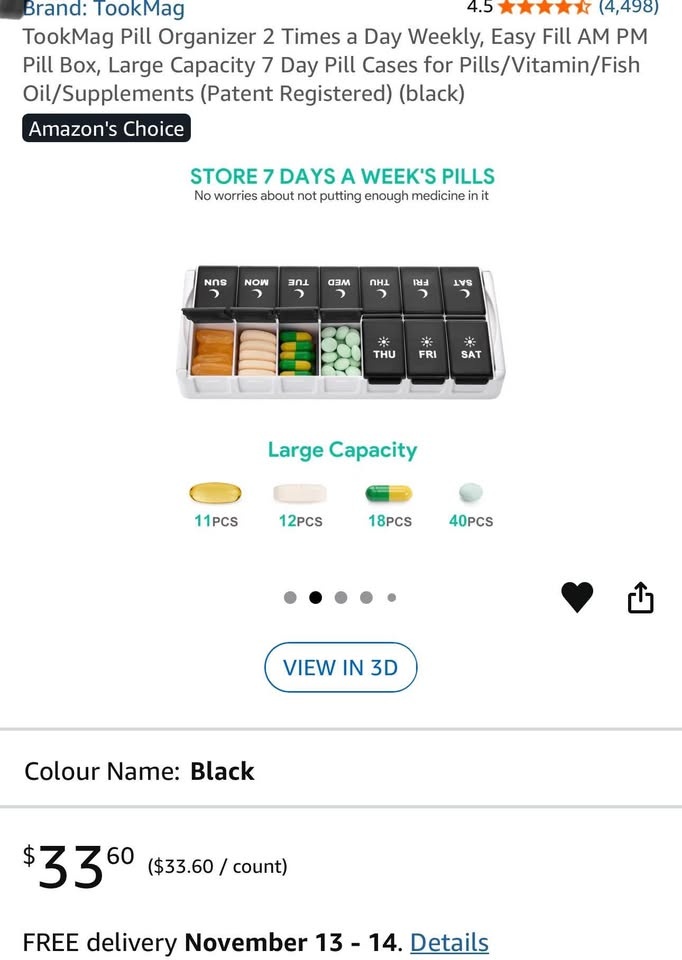
Task: Tap the yellow fish oil capsule icon
Action: [x=216, y=493]
